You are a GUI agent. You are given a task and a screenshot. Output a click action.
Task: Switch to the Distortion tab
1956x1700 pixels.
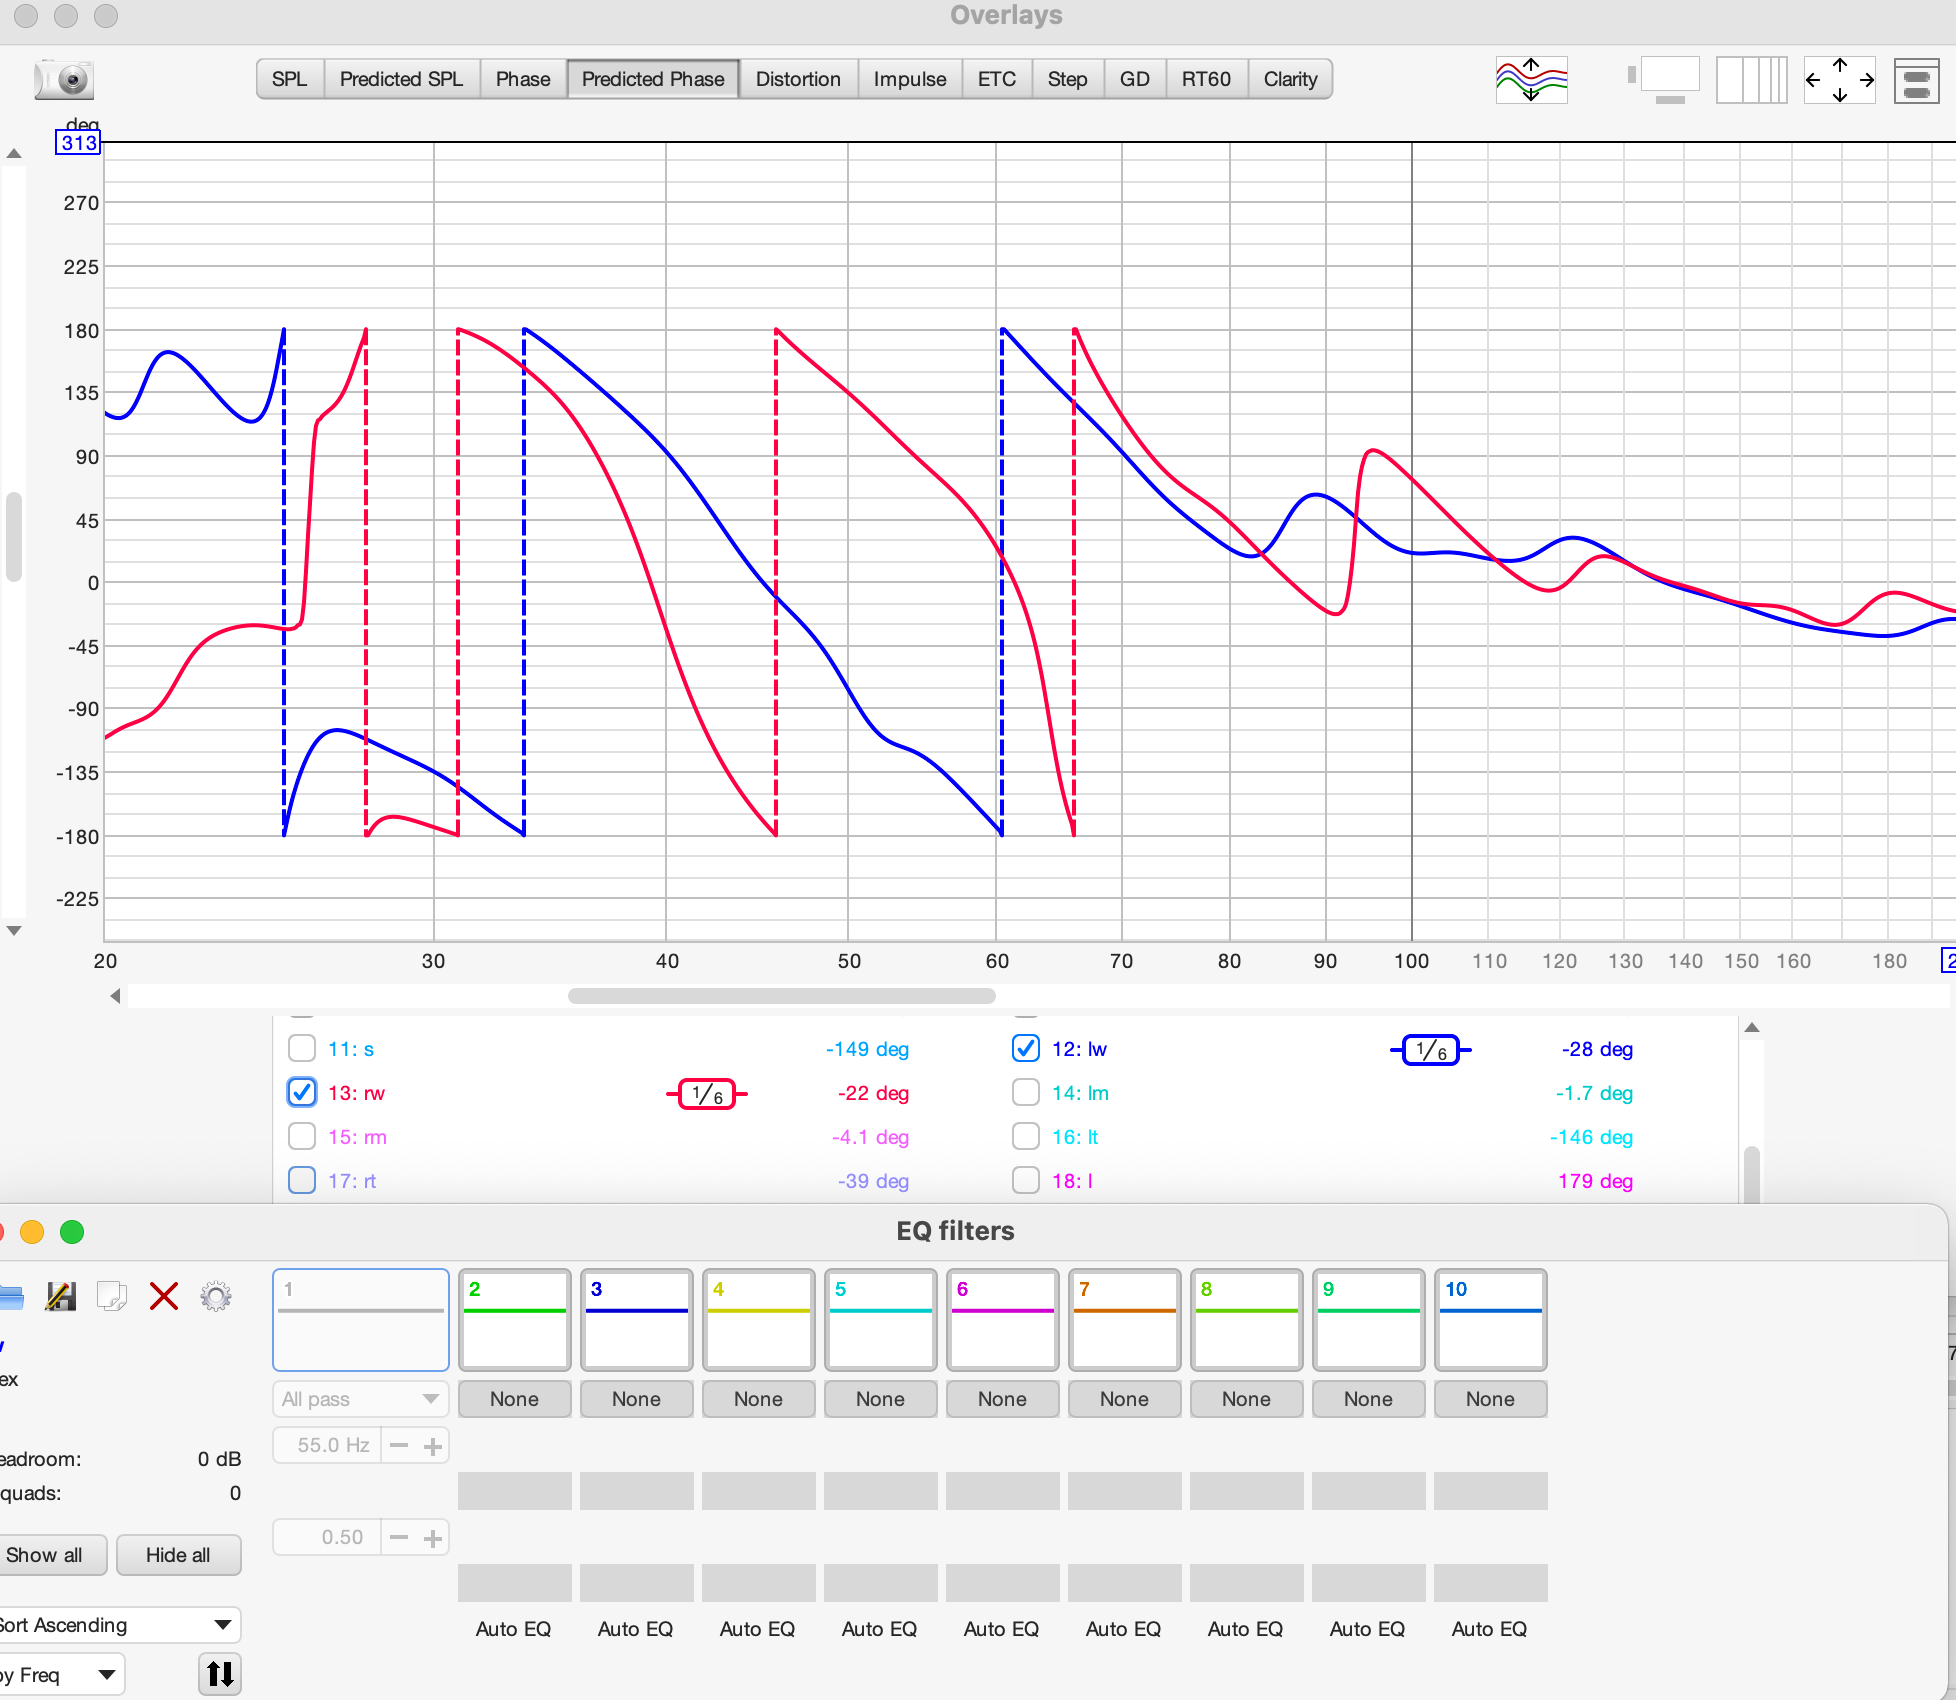tap(798, 79)
